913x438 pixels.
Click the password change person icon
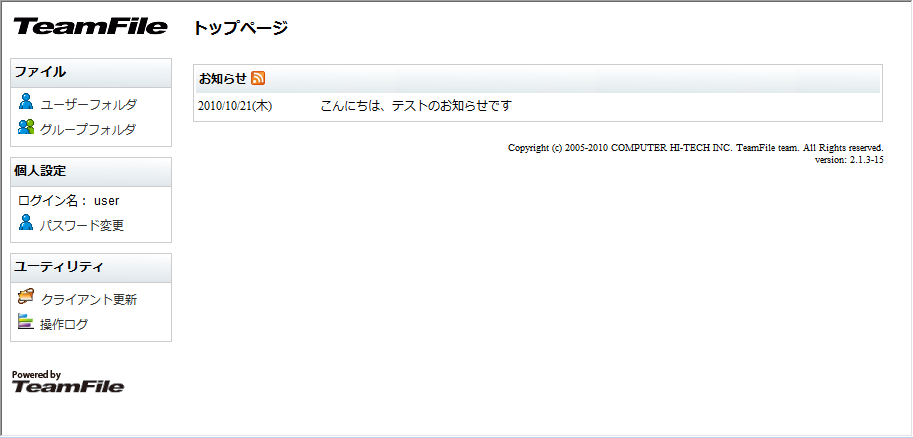pyautogui.click(x=26, y=223)
